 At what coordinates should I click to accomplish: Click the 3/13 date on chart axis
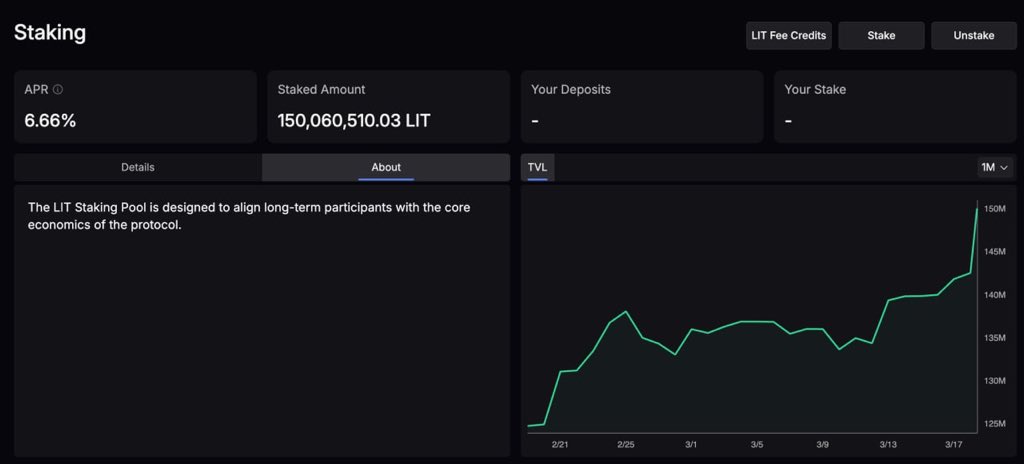tap(888, 444)
